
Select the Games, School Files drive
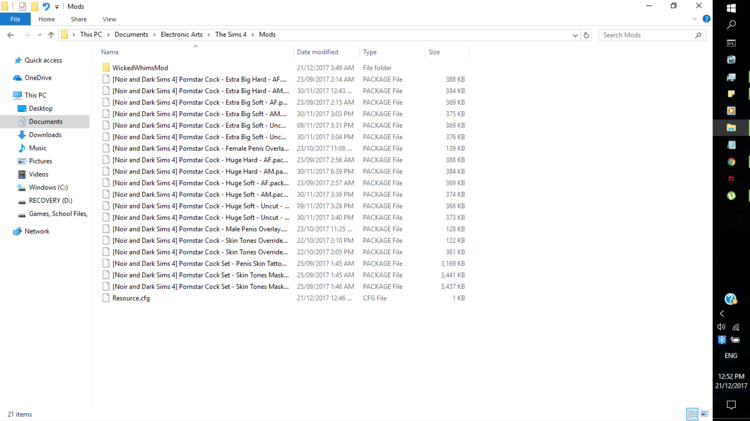point(57,214)
